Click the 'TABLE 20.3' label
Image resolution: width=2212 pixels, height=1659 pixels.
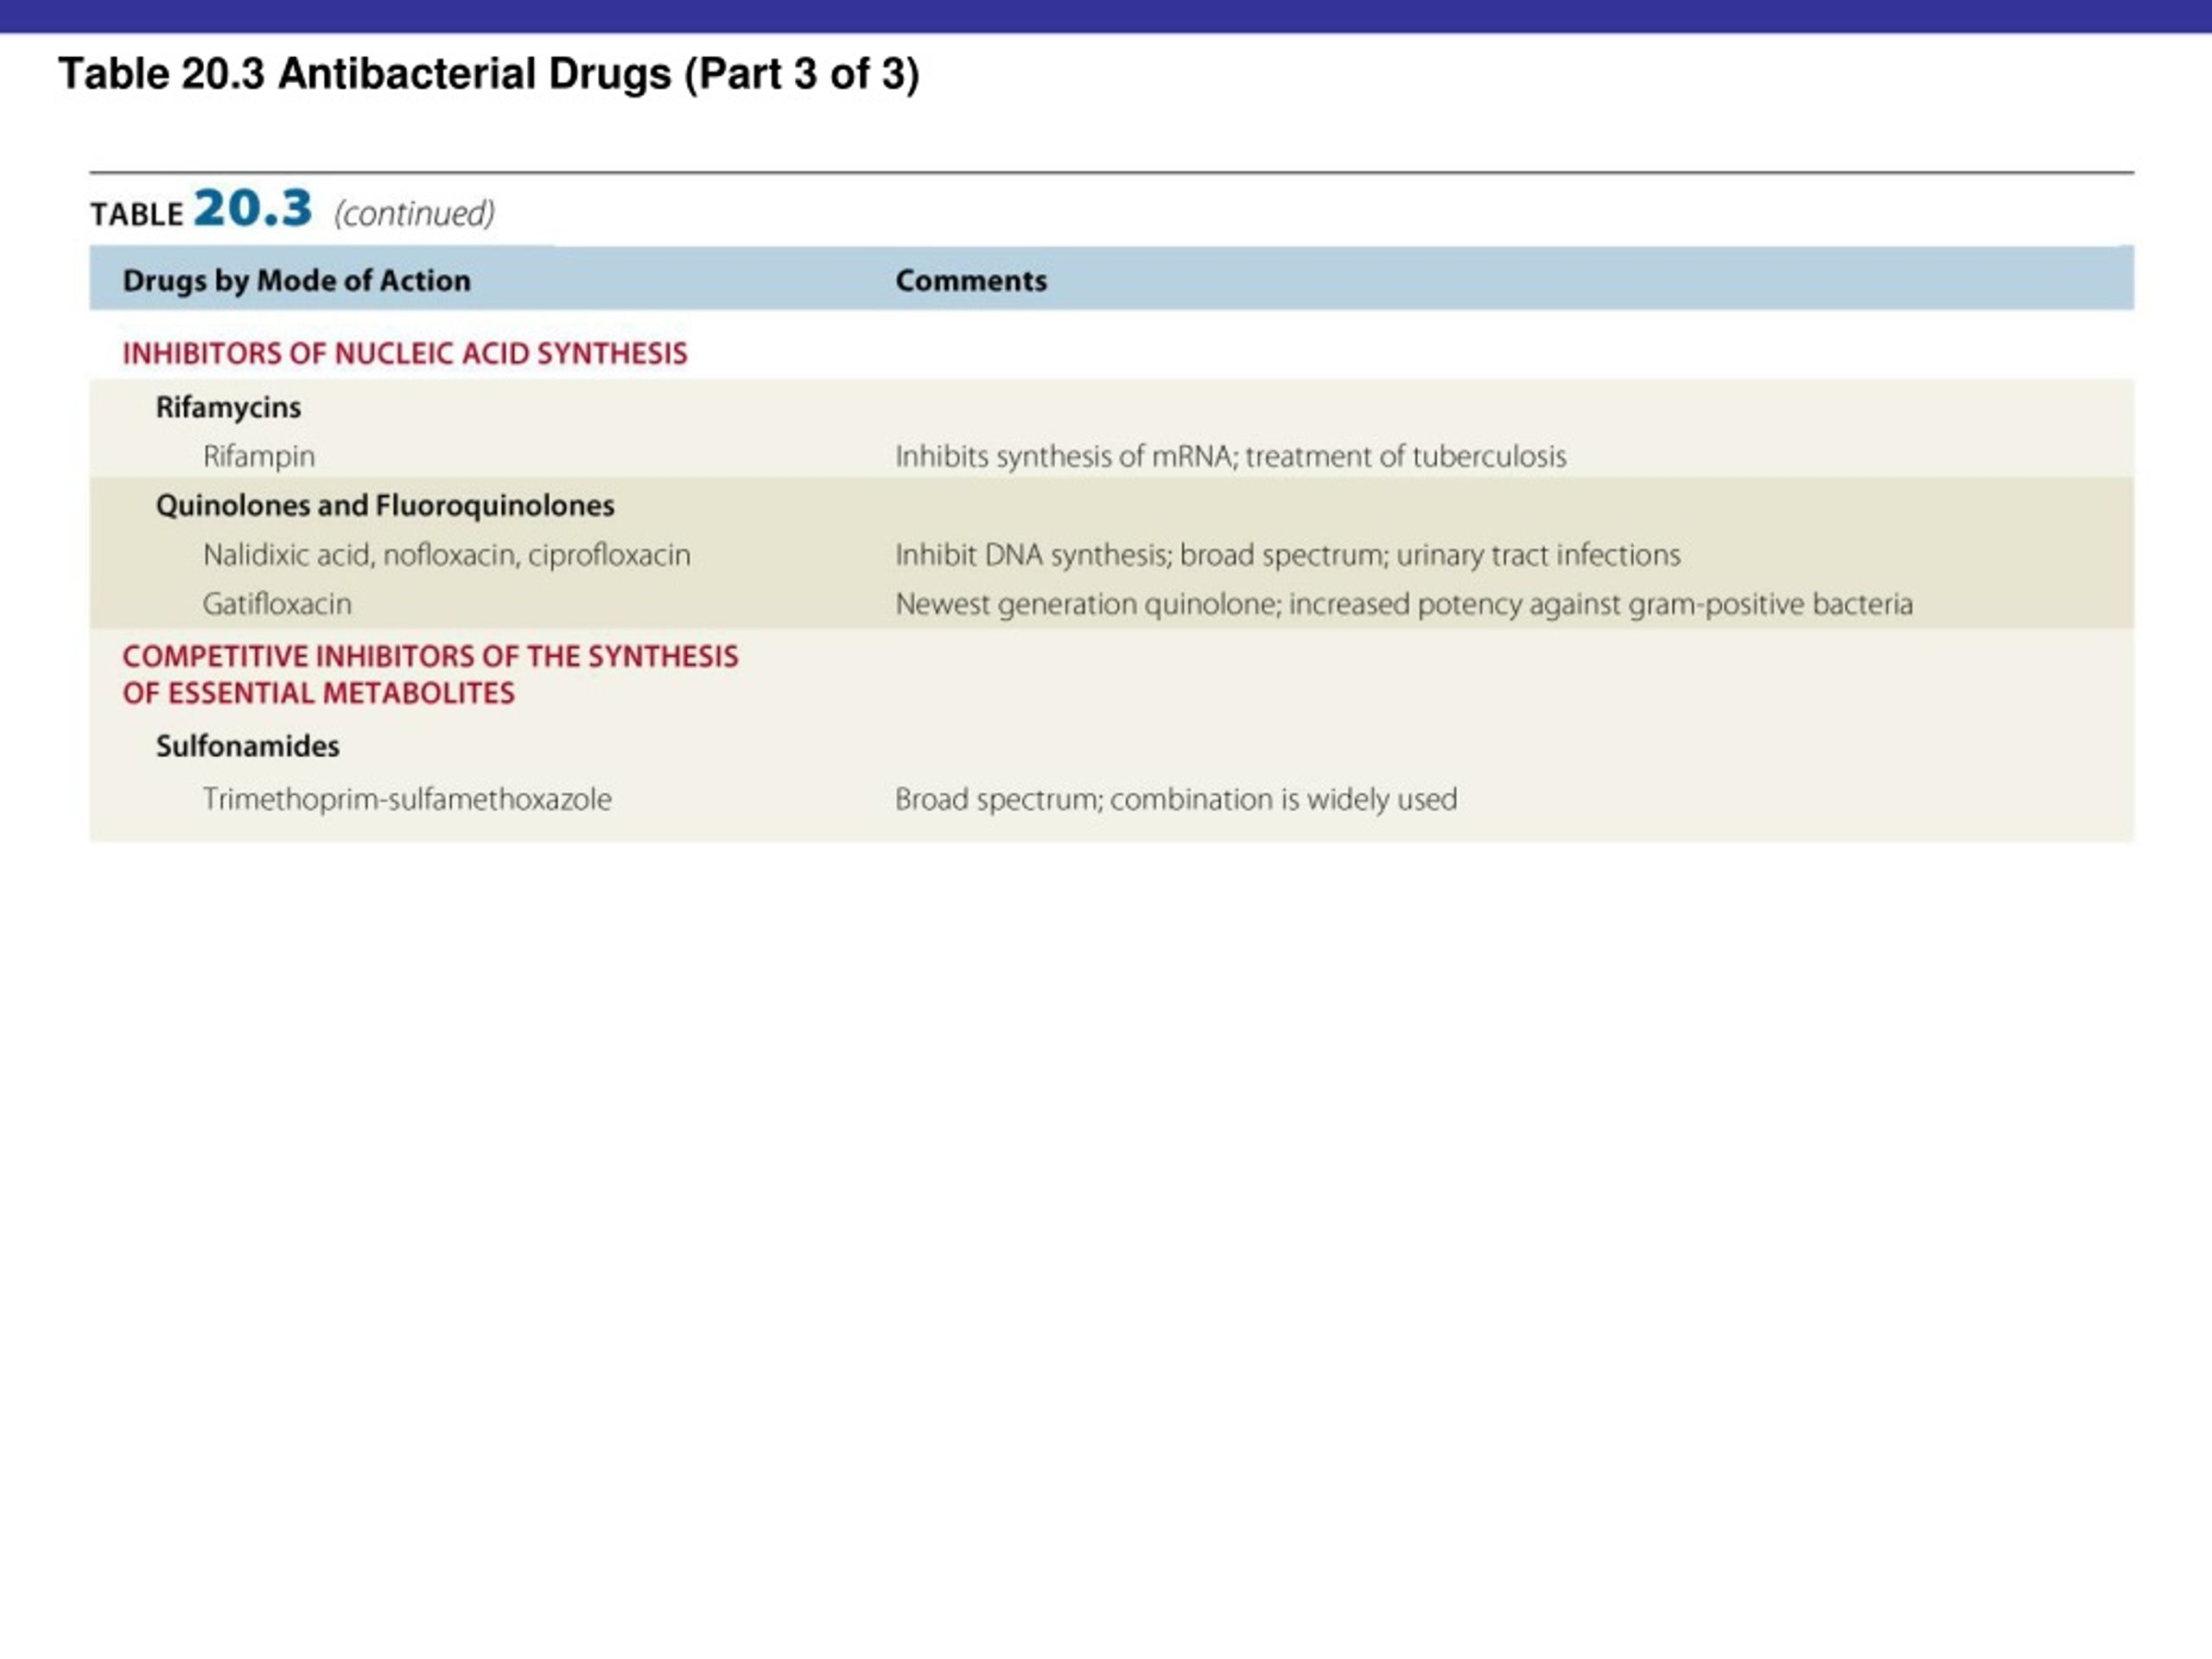[201, 209]
